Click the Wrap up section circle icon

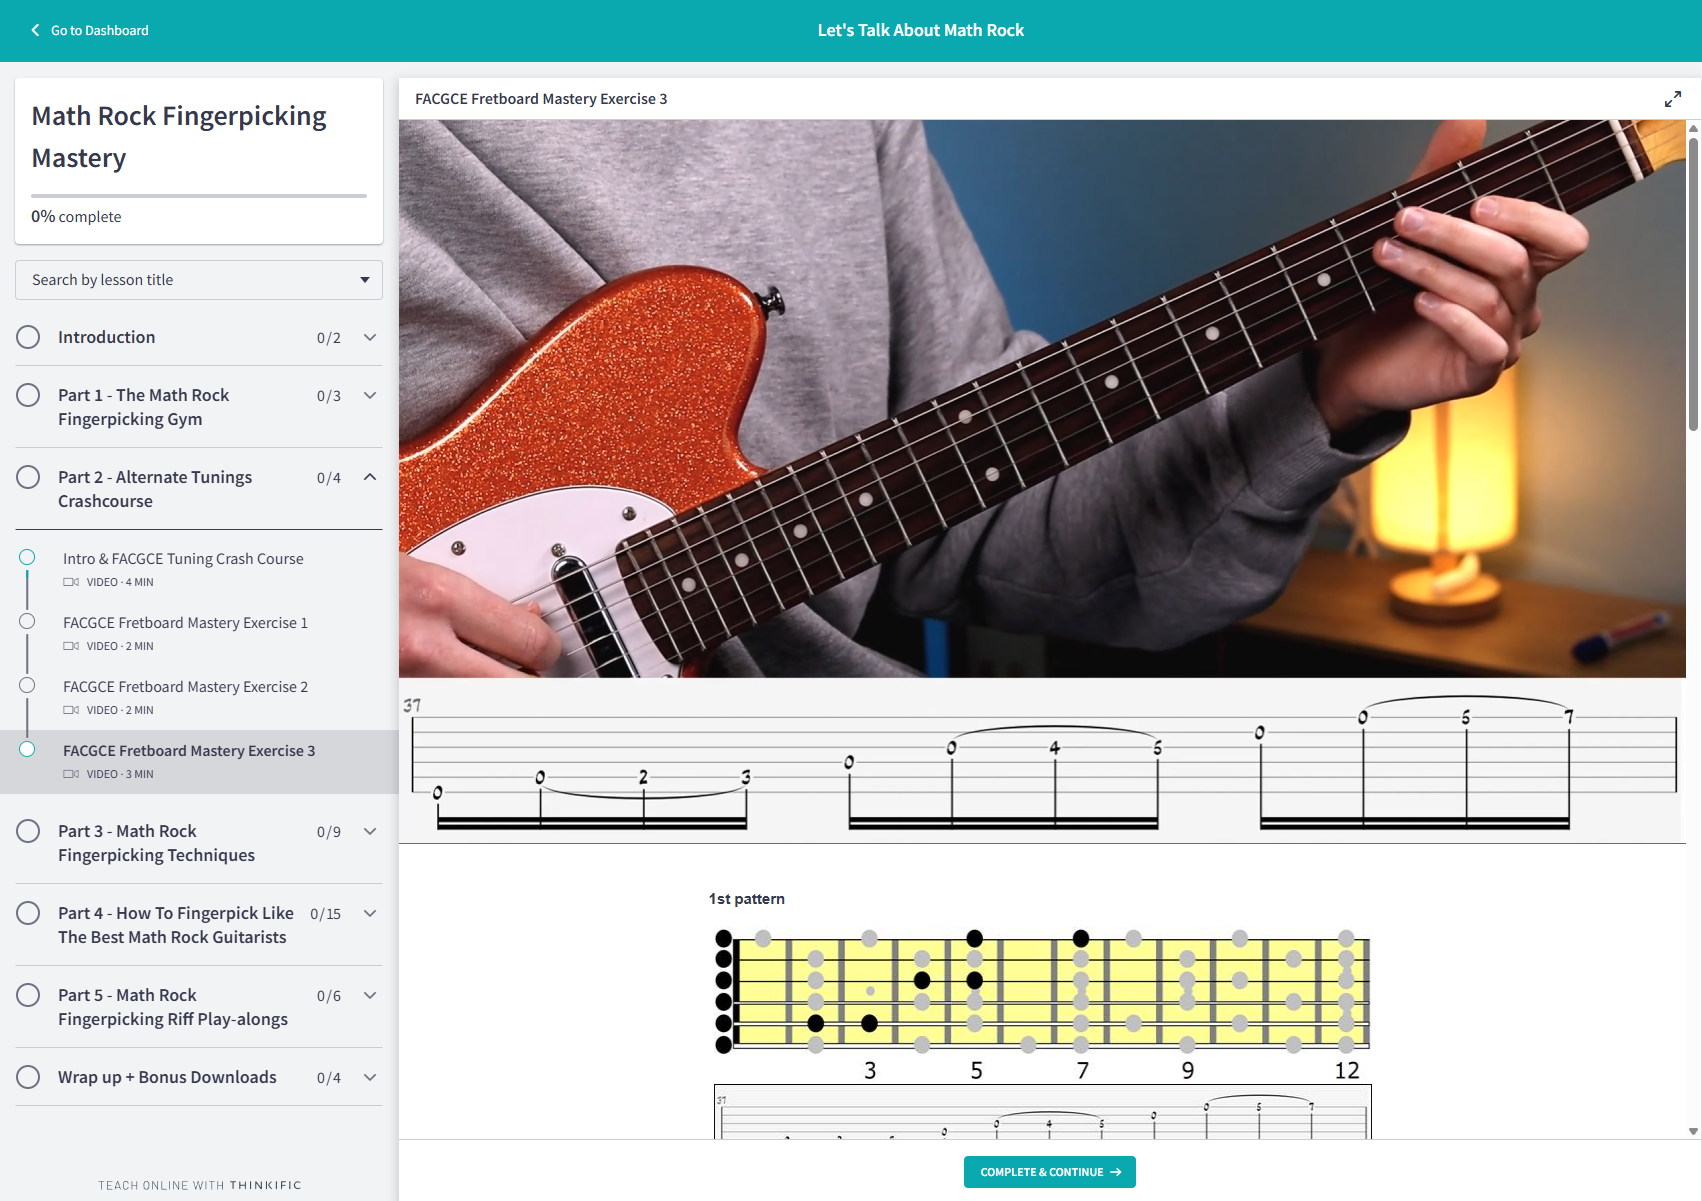pos(28,1077)
